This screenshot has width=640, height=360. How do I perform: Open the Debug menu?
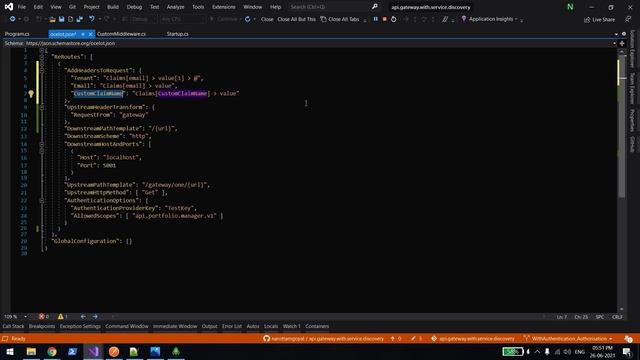pyautogui.click(x=134, y=7)
